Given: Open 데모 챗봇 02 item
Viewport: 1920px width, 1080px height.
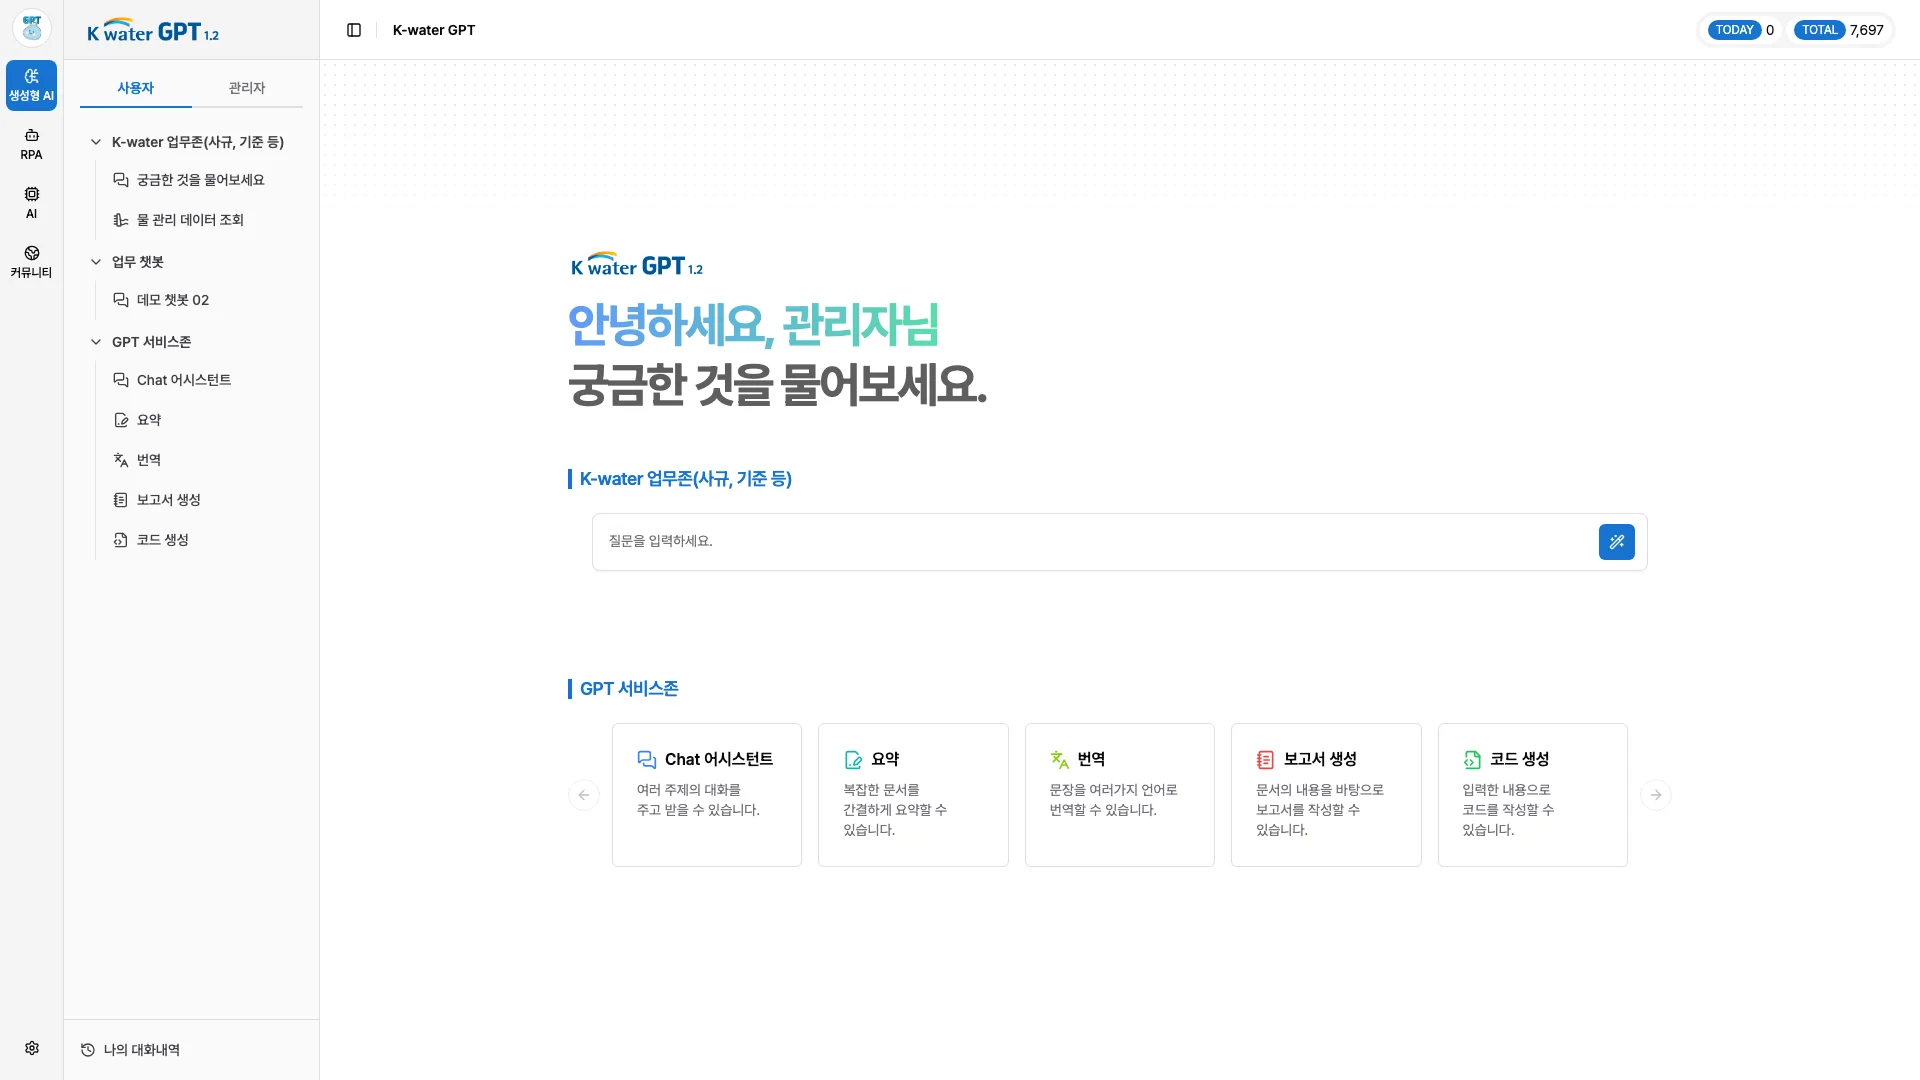Looking at the screenshot, I should tap(173, 300).
